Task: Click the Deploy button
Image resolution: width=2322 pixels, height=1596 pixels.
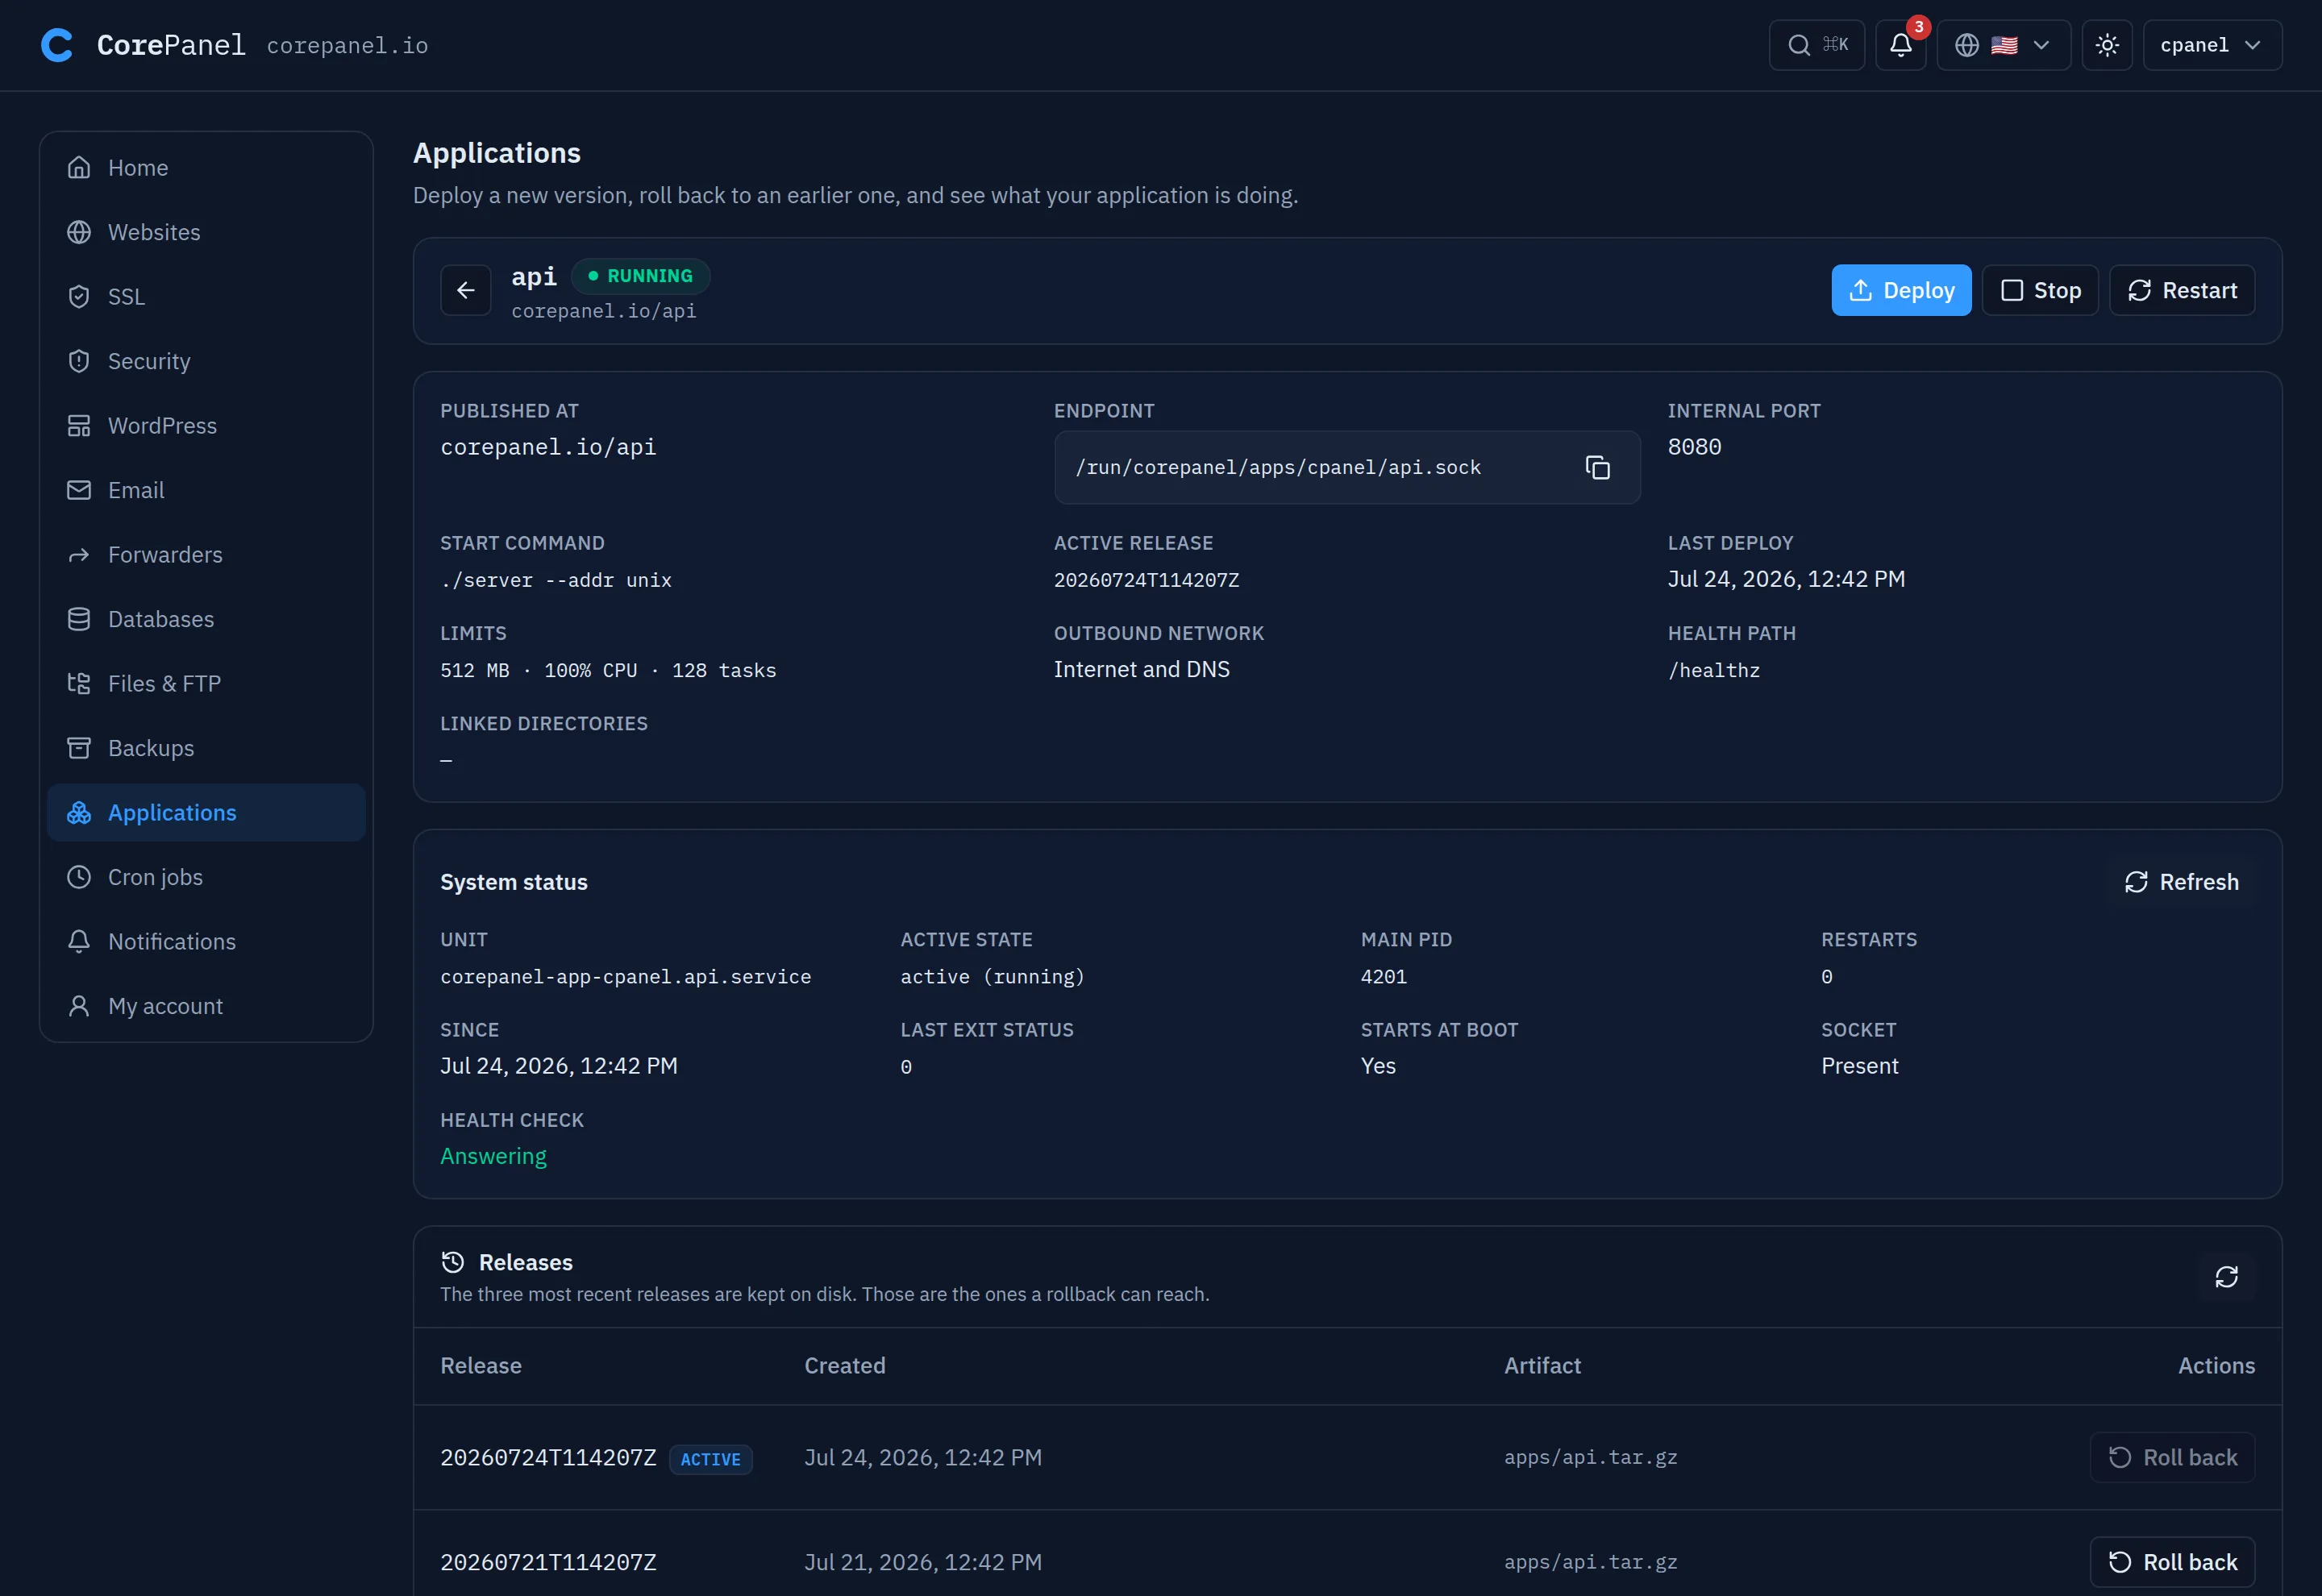Action: click(x=1900, y=290)
